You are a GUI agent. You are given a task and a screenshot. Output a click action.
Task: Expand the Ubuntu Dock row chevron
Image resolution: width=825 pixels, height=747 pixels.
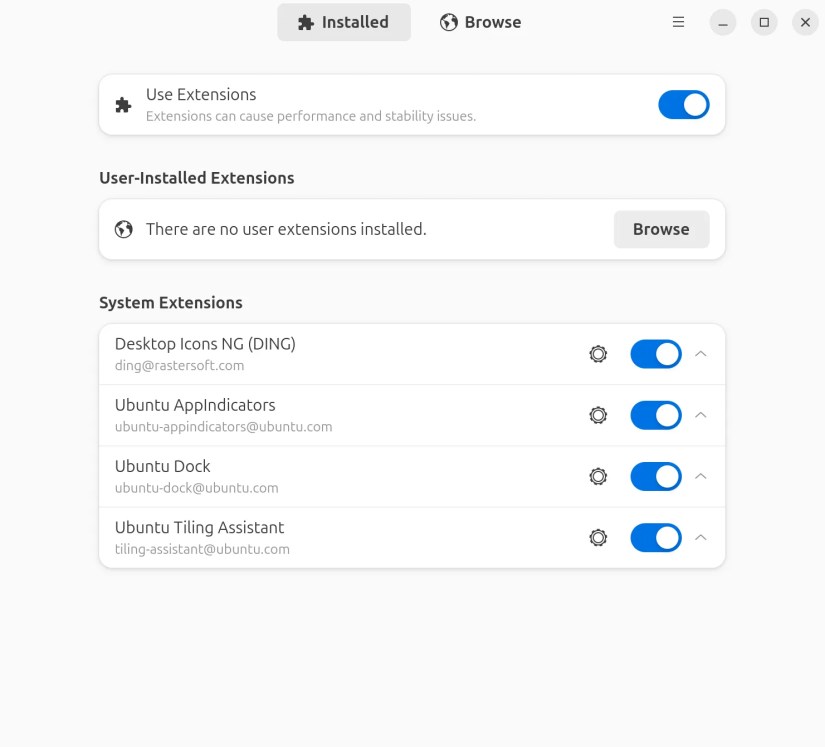click(701, 476)
